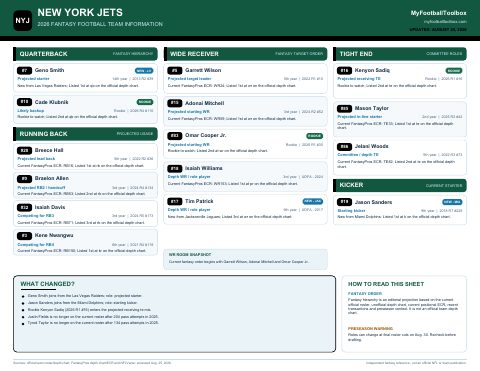Click the NYJ team logo badge
Viewport: 480px width, 371px height.
click(23, 20)
